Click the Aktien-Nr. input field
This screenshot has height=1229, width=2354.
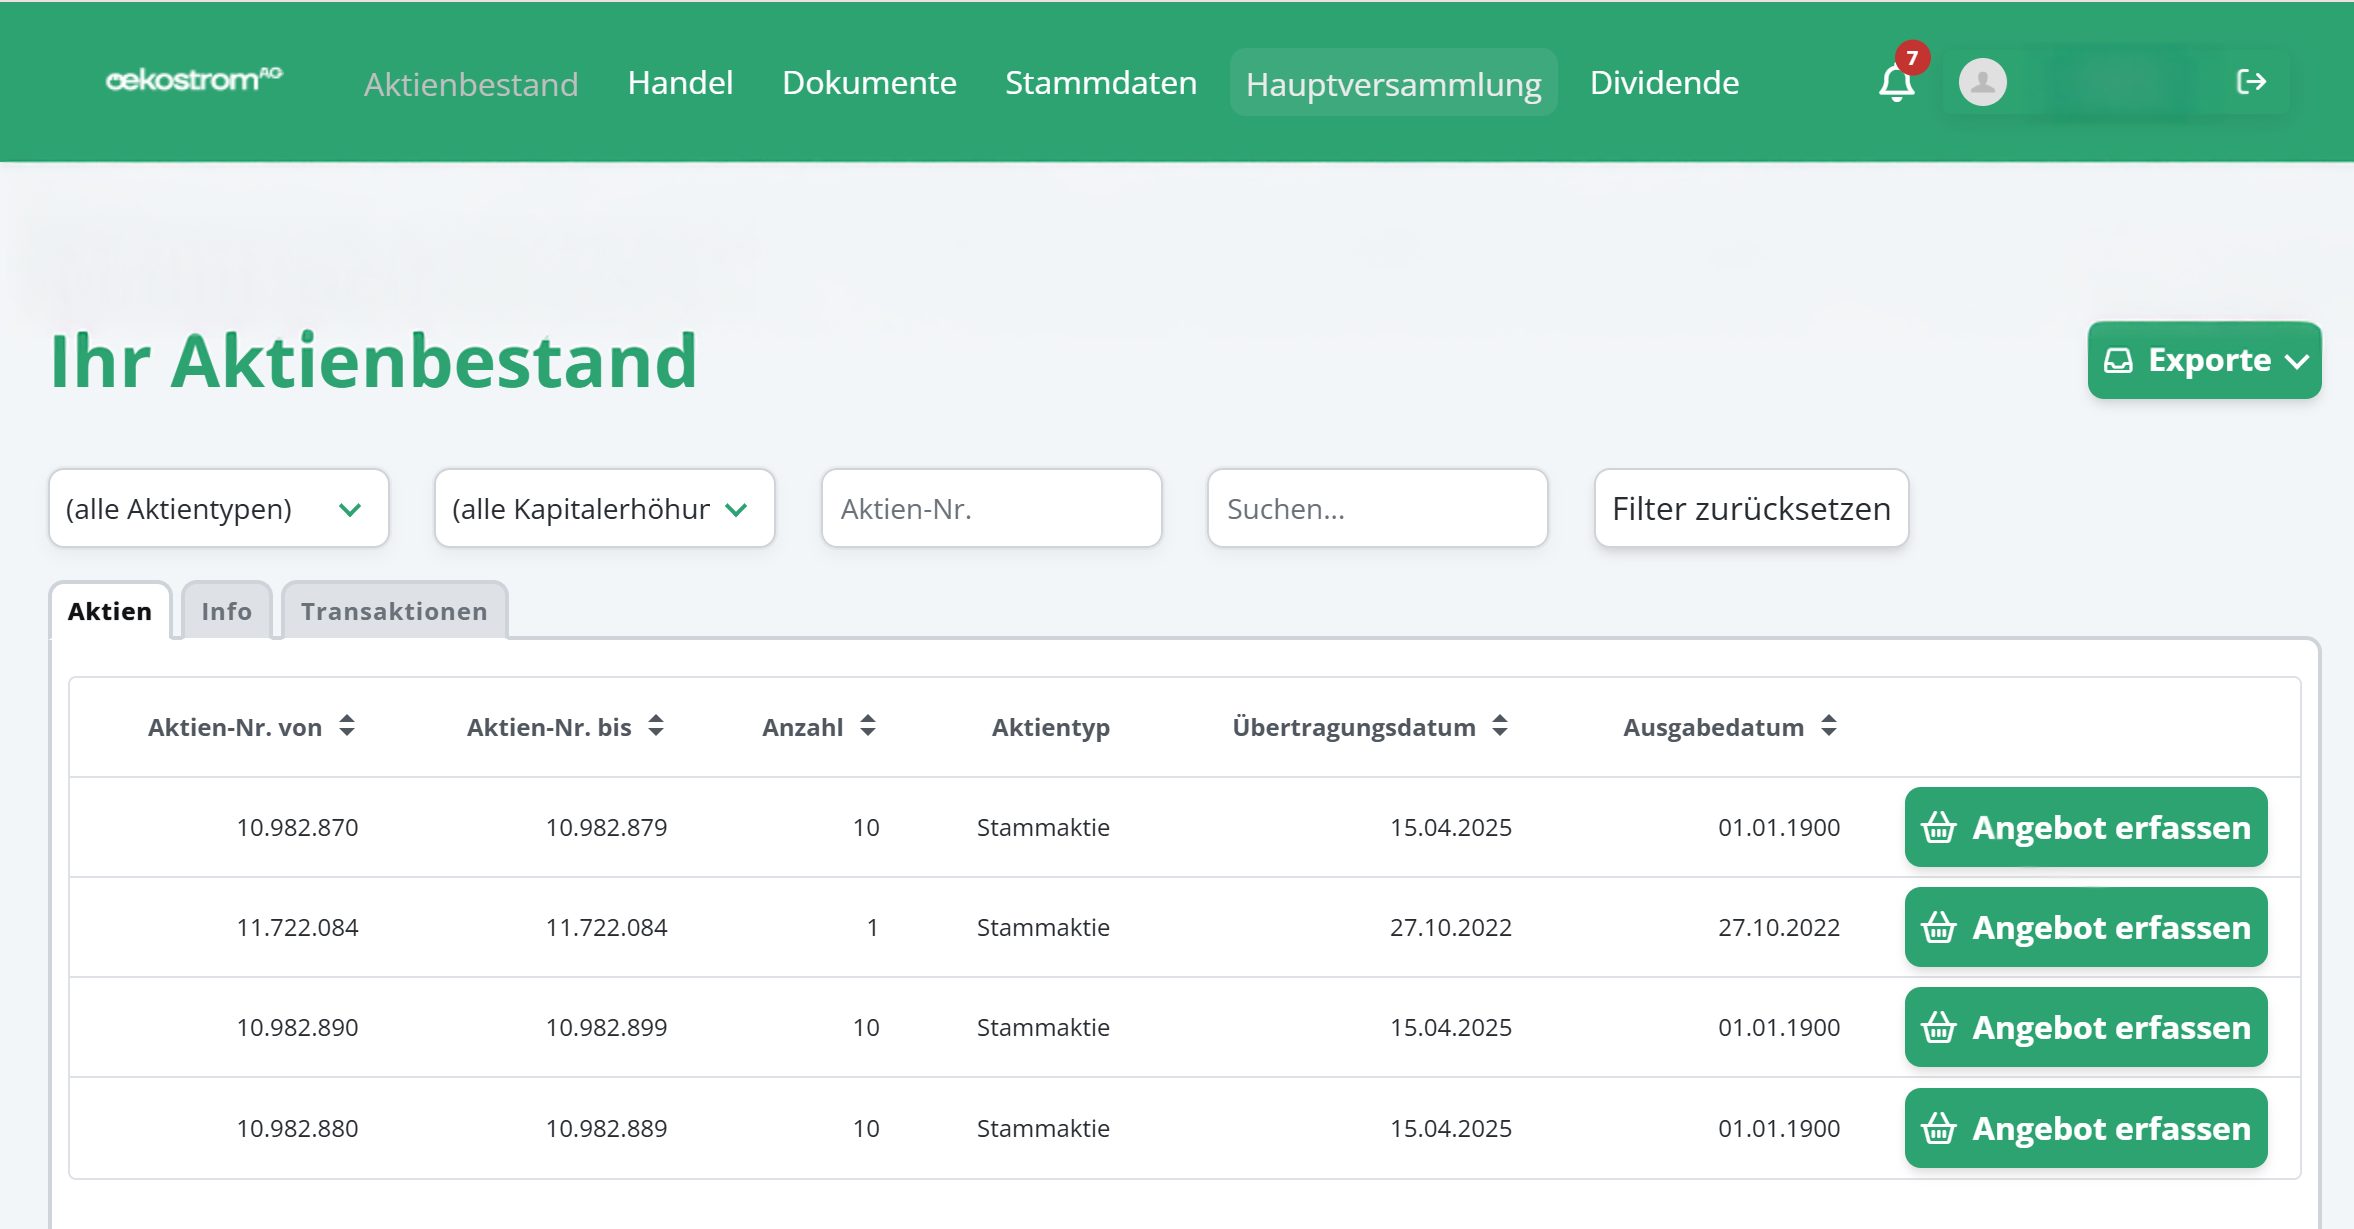click(x=991, y=509)
